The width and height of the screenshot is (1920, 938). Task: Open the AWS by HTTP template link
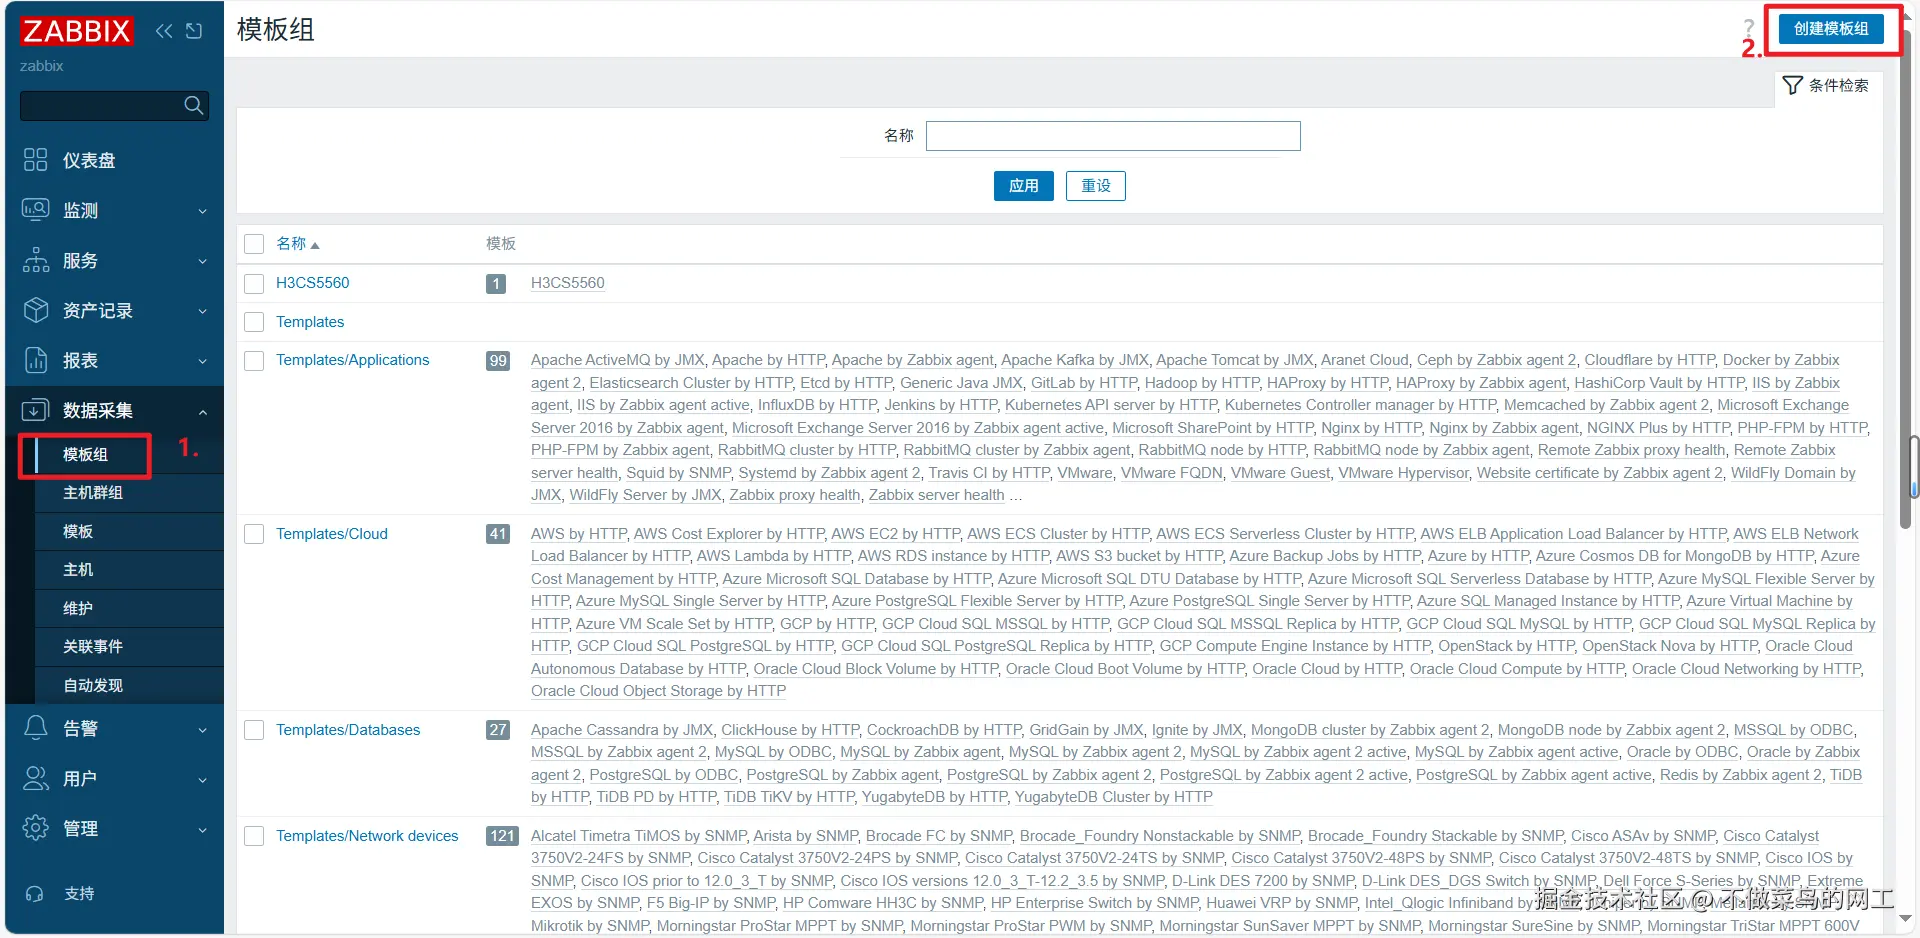579,534
